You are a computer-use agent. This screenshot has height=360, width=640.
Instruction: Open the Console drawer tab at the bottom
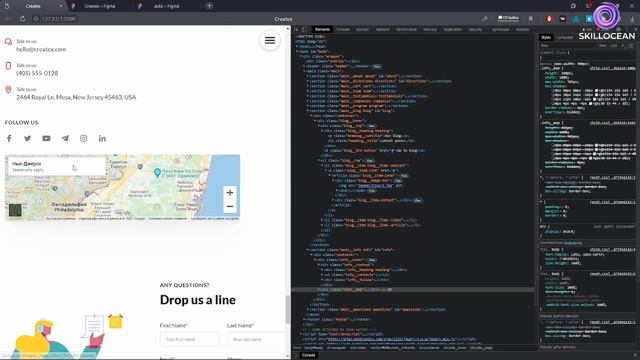click(309, 355)
